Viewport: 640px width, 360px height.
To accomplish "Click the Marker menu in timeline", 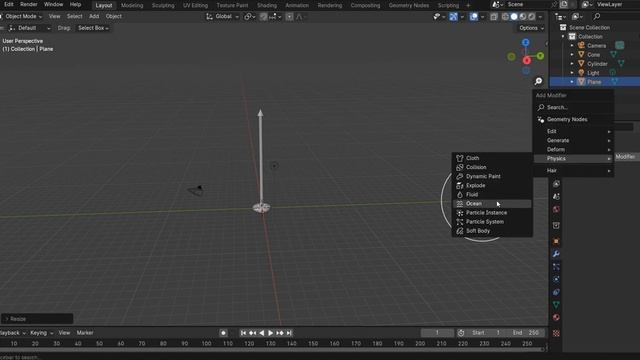I will pyautogui.click(x=85, y=333).
